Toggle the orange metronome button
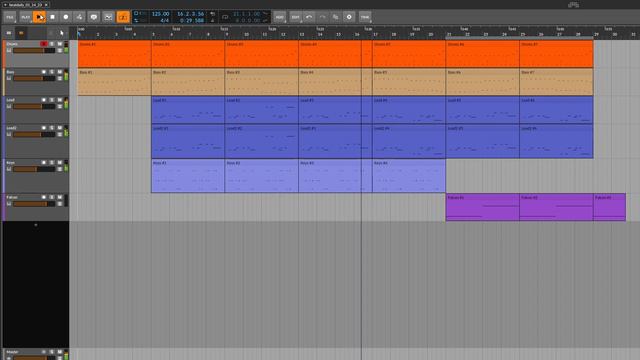This screenshot has width=640, height=360. coord(123,17)
